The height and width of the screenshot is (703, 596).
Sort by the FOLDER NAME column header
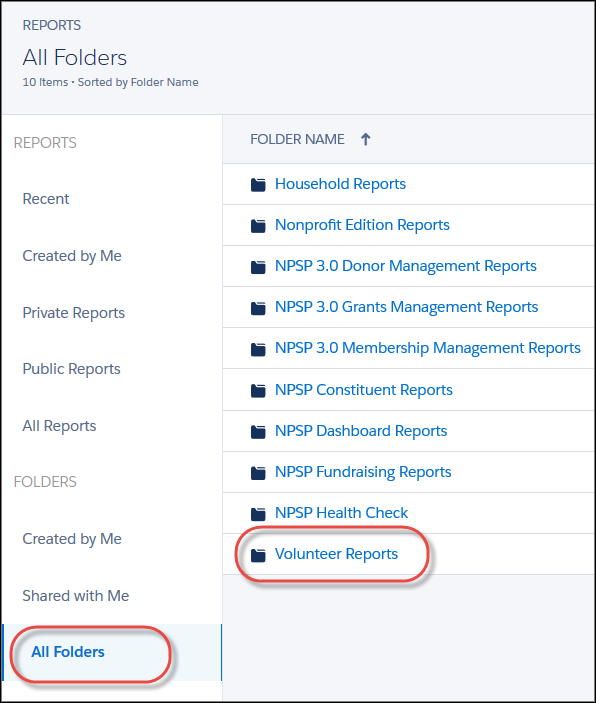pos(297,139)
